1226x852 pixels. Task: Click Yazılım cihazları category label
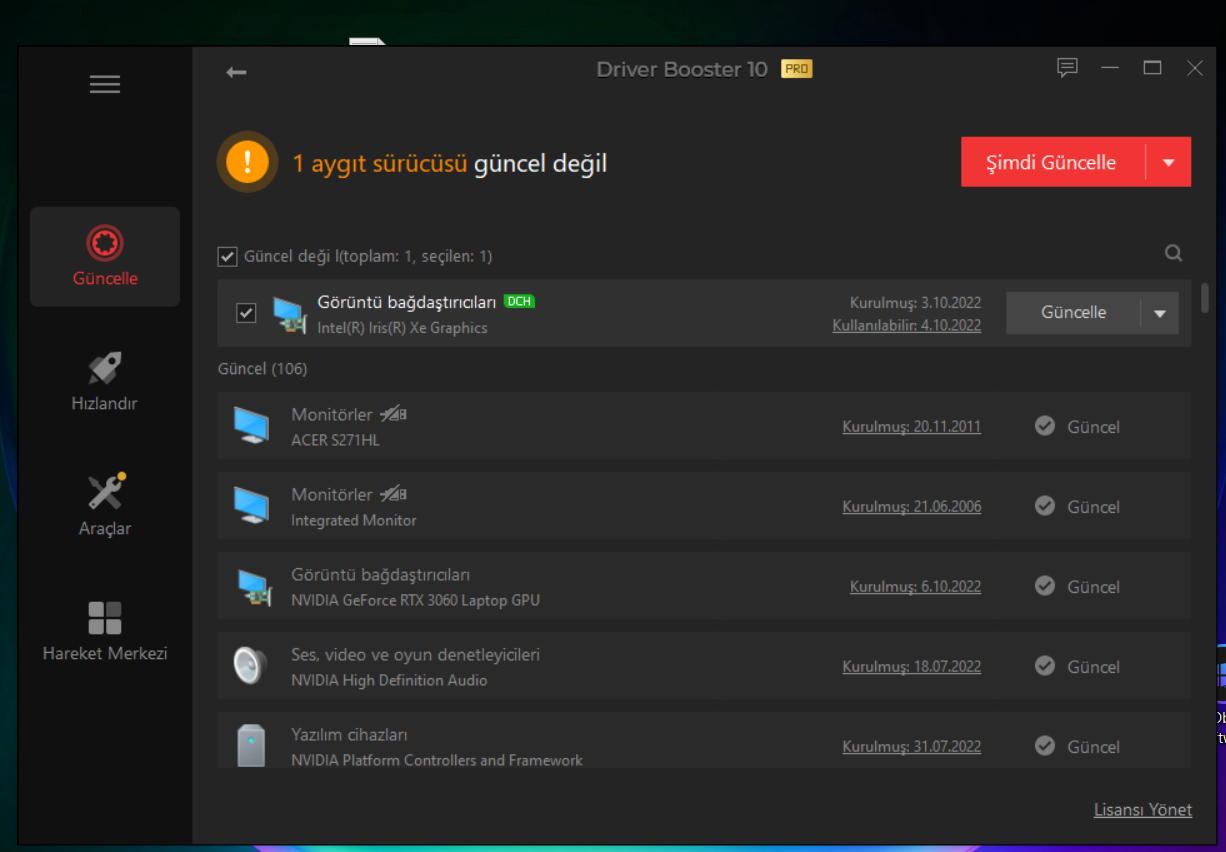tap(349, 735)
